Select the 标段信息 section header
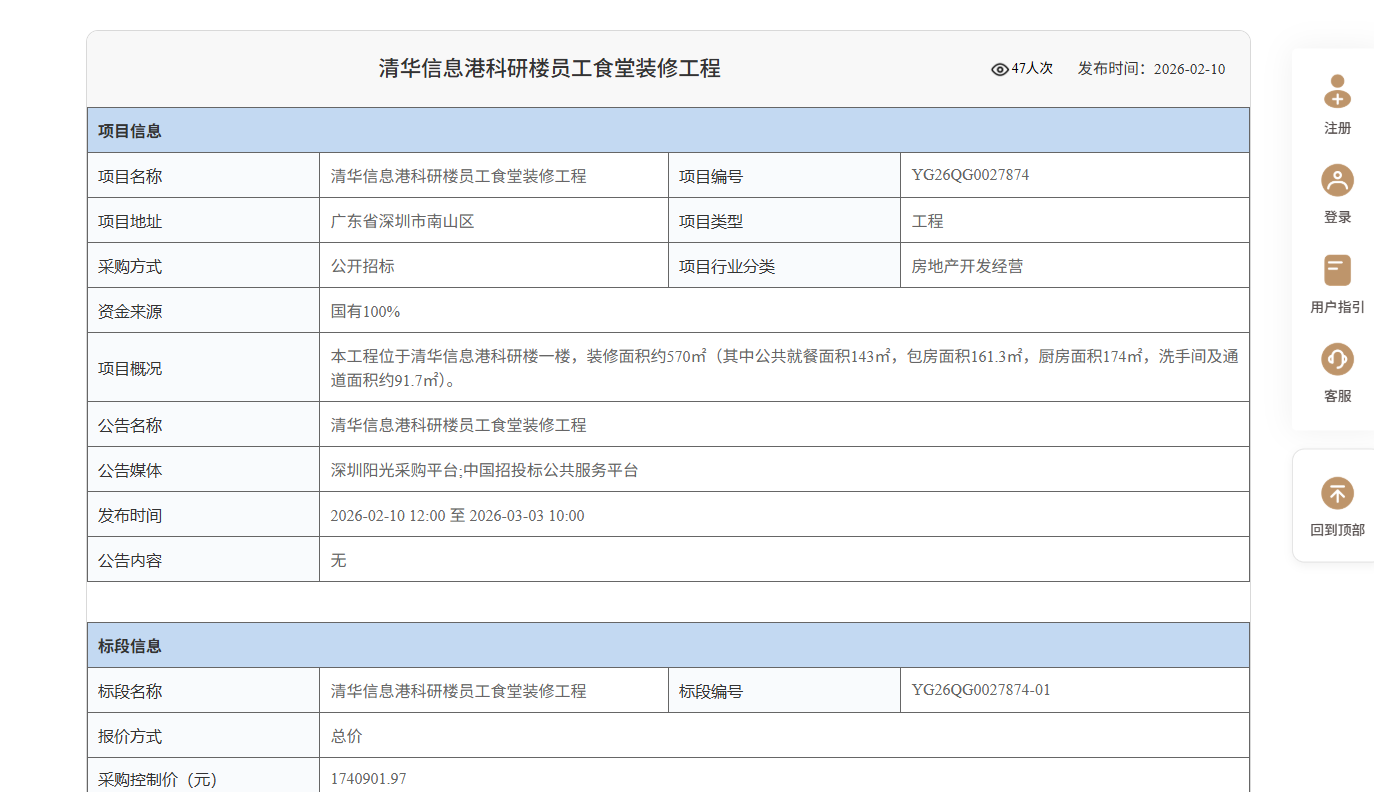The width and height of the screenshot is (1374, 792). [130, 646]
